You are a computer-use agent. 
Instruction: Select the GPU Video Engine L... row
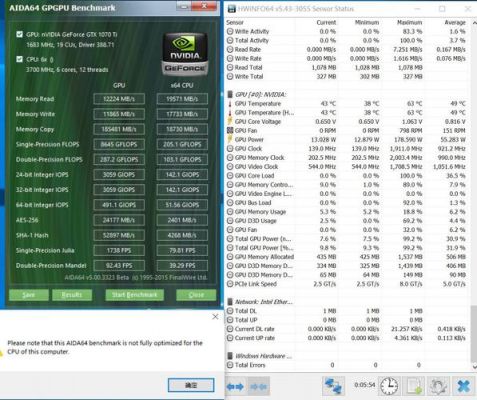pos(346,194)
